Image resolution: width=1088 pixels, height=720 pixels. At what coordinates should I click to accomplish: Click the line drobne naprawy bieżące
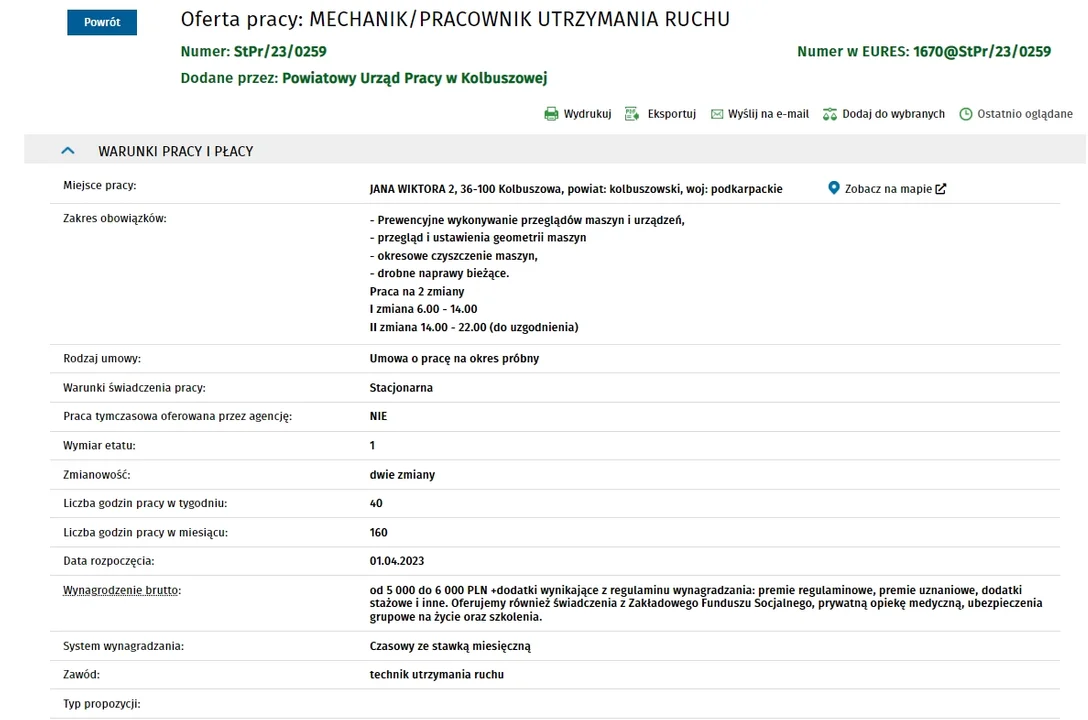439,273
